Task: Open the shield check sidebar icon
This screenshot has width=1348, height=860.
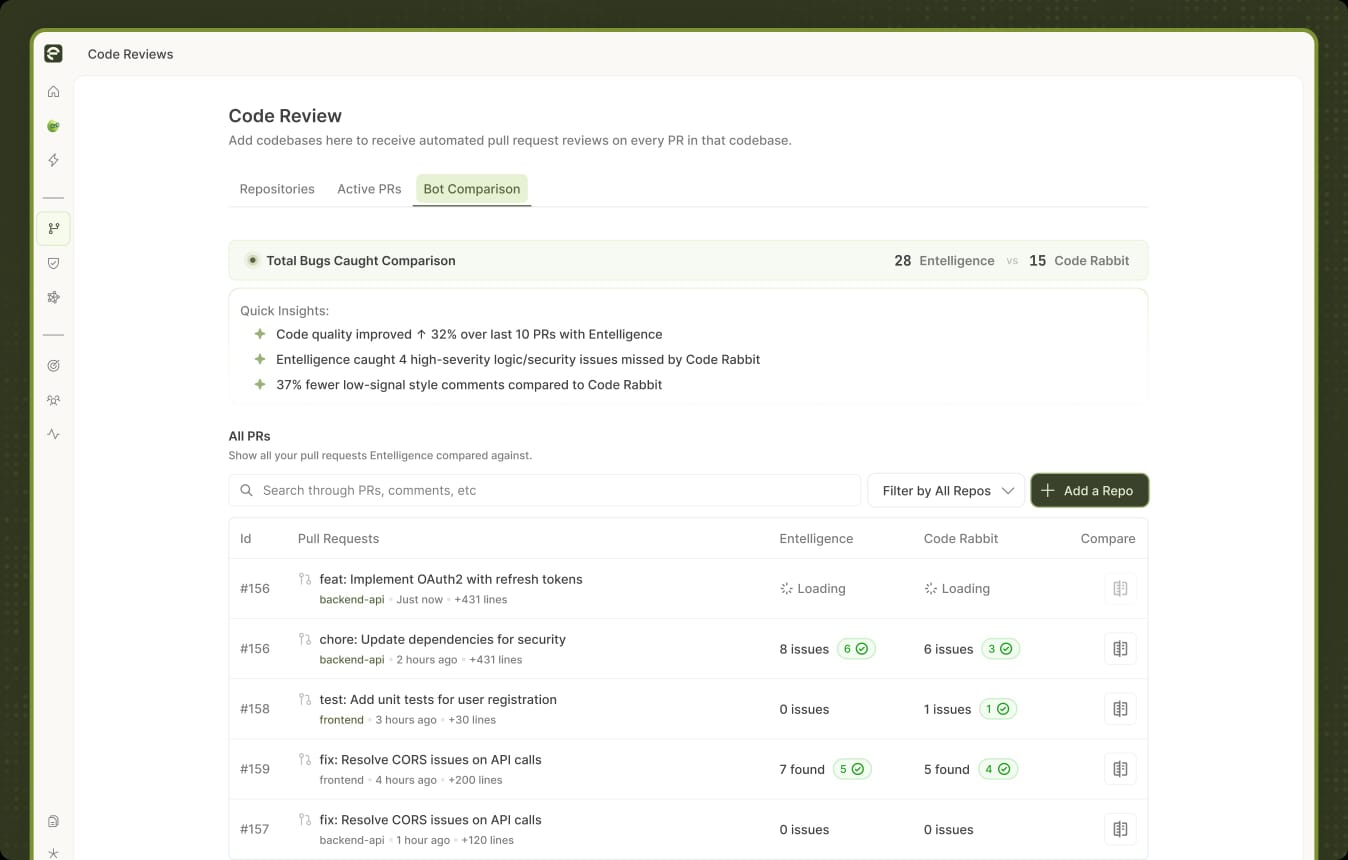Action: pyautogui.click(x=54, y=263)
